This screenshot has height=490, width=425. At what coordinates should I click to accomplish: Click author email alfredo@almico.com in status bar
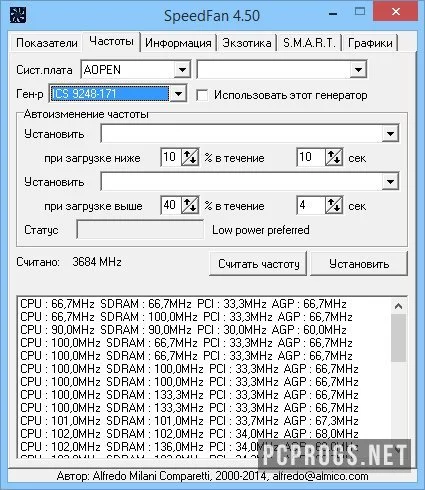pos(320,476)
